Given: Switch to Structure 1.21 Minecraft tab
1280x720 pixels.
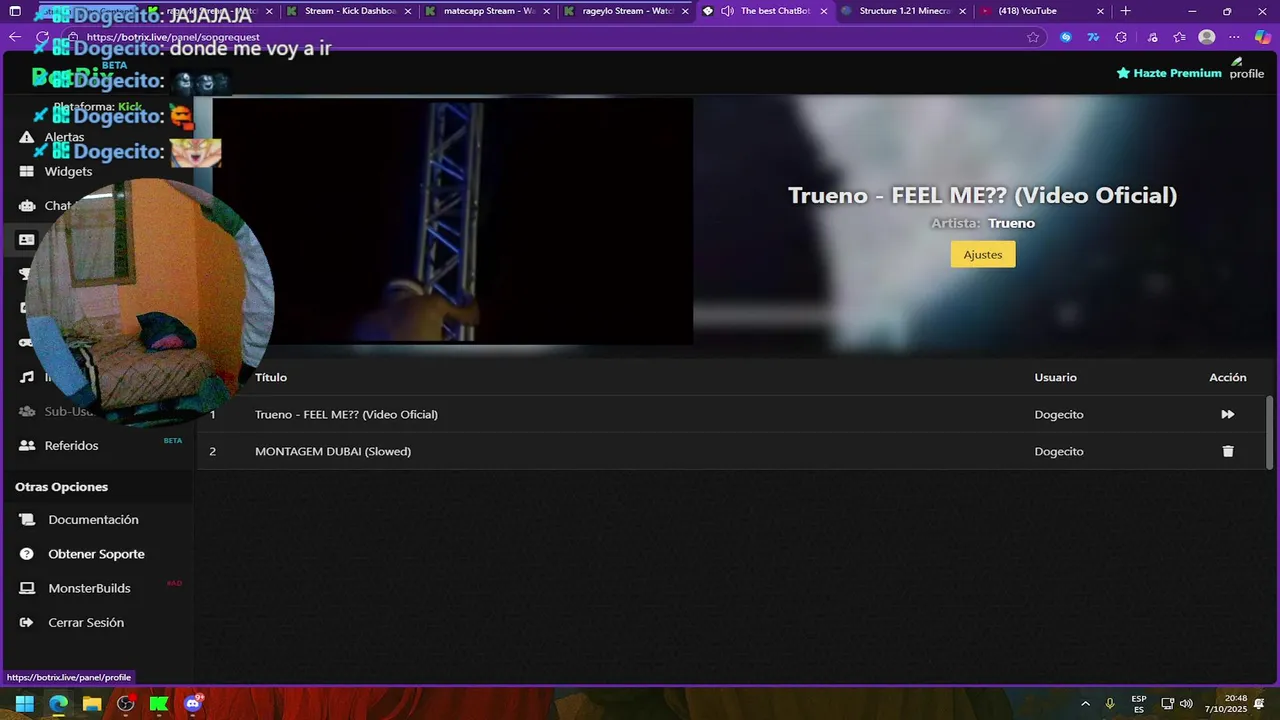Looking at the screenshot, I should pyautogui.click(x=903, y=11).
